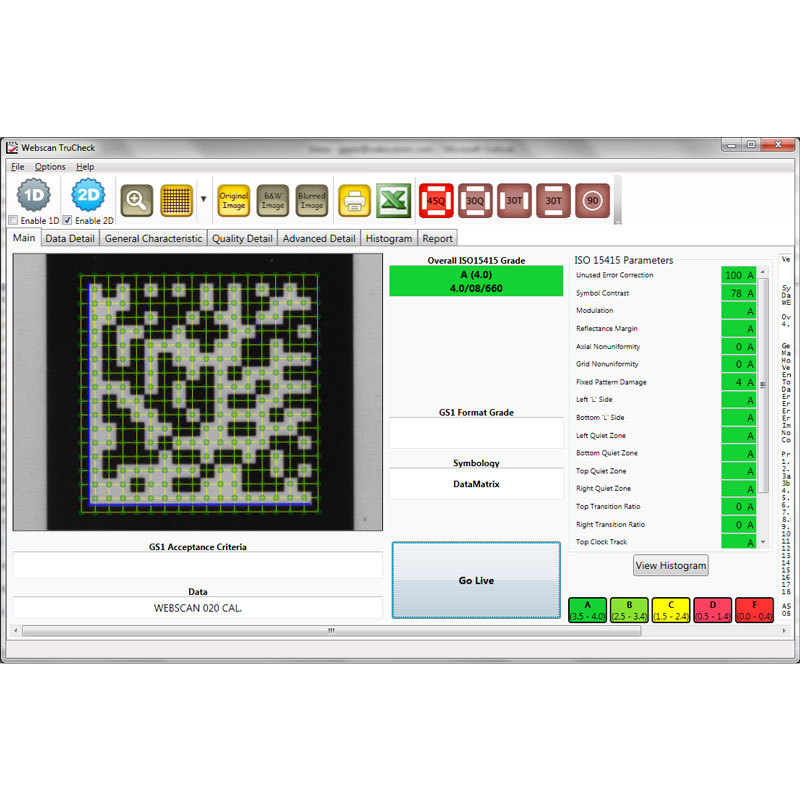Toggle the 30Q aperture option

coord(476,198)
